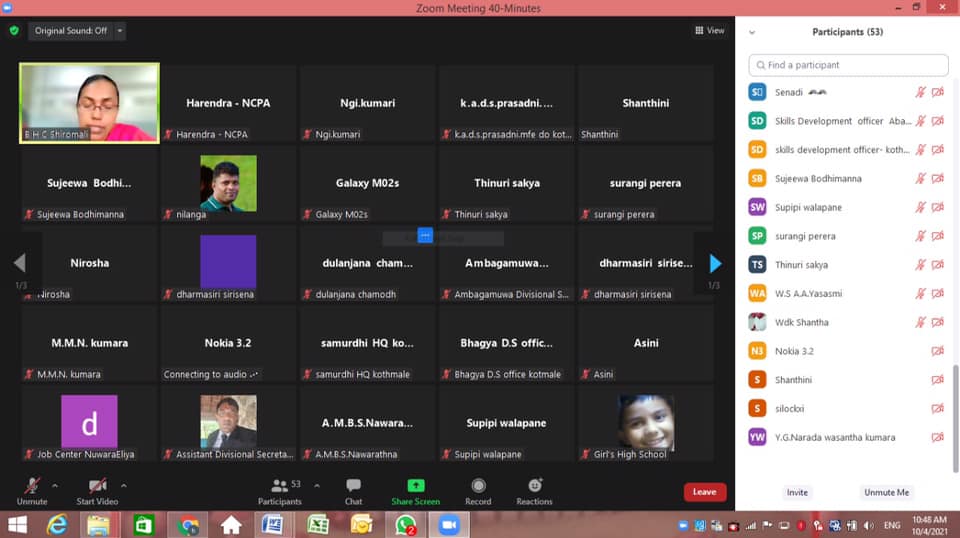Open WhatsApp from the taskbar

coord(405,525)
